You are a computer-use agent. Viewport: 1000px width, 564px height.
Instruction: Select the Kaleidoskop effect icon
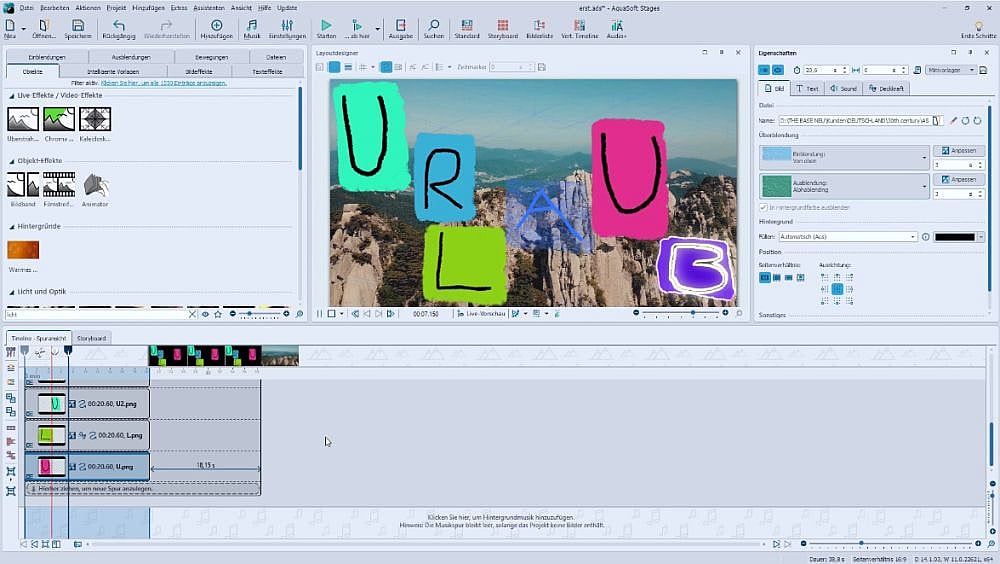(x=95, y=120)
